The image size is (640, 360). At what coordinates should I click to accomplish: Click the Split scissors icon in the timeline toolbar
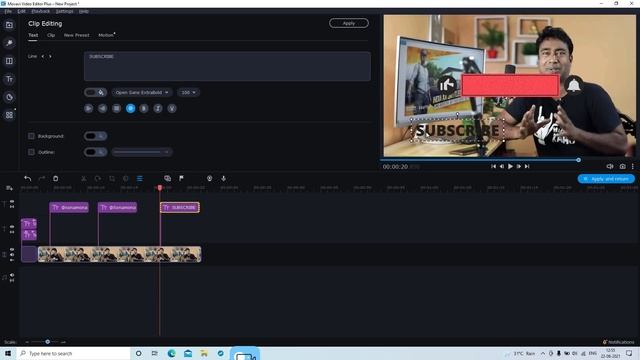pyautogui.click(x=84, y=178)
